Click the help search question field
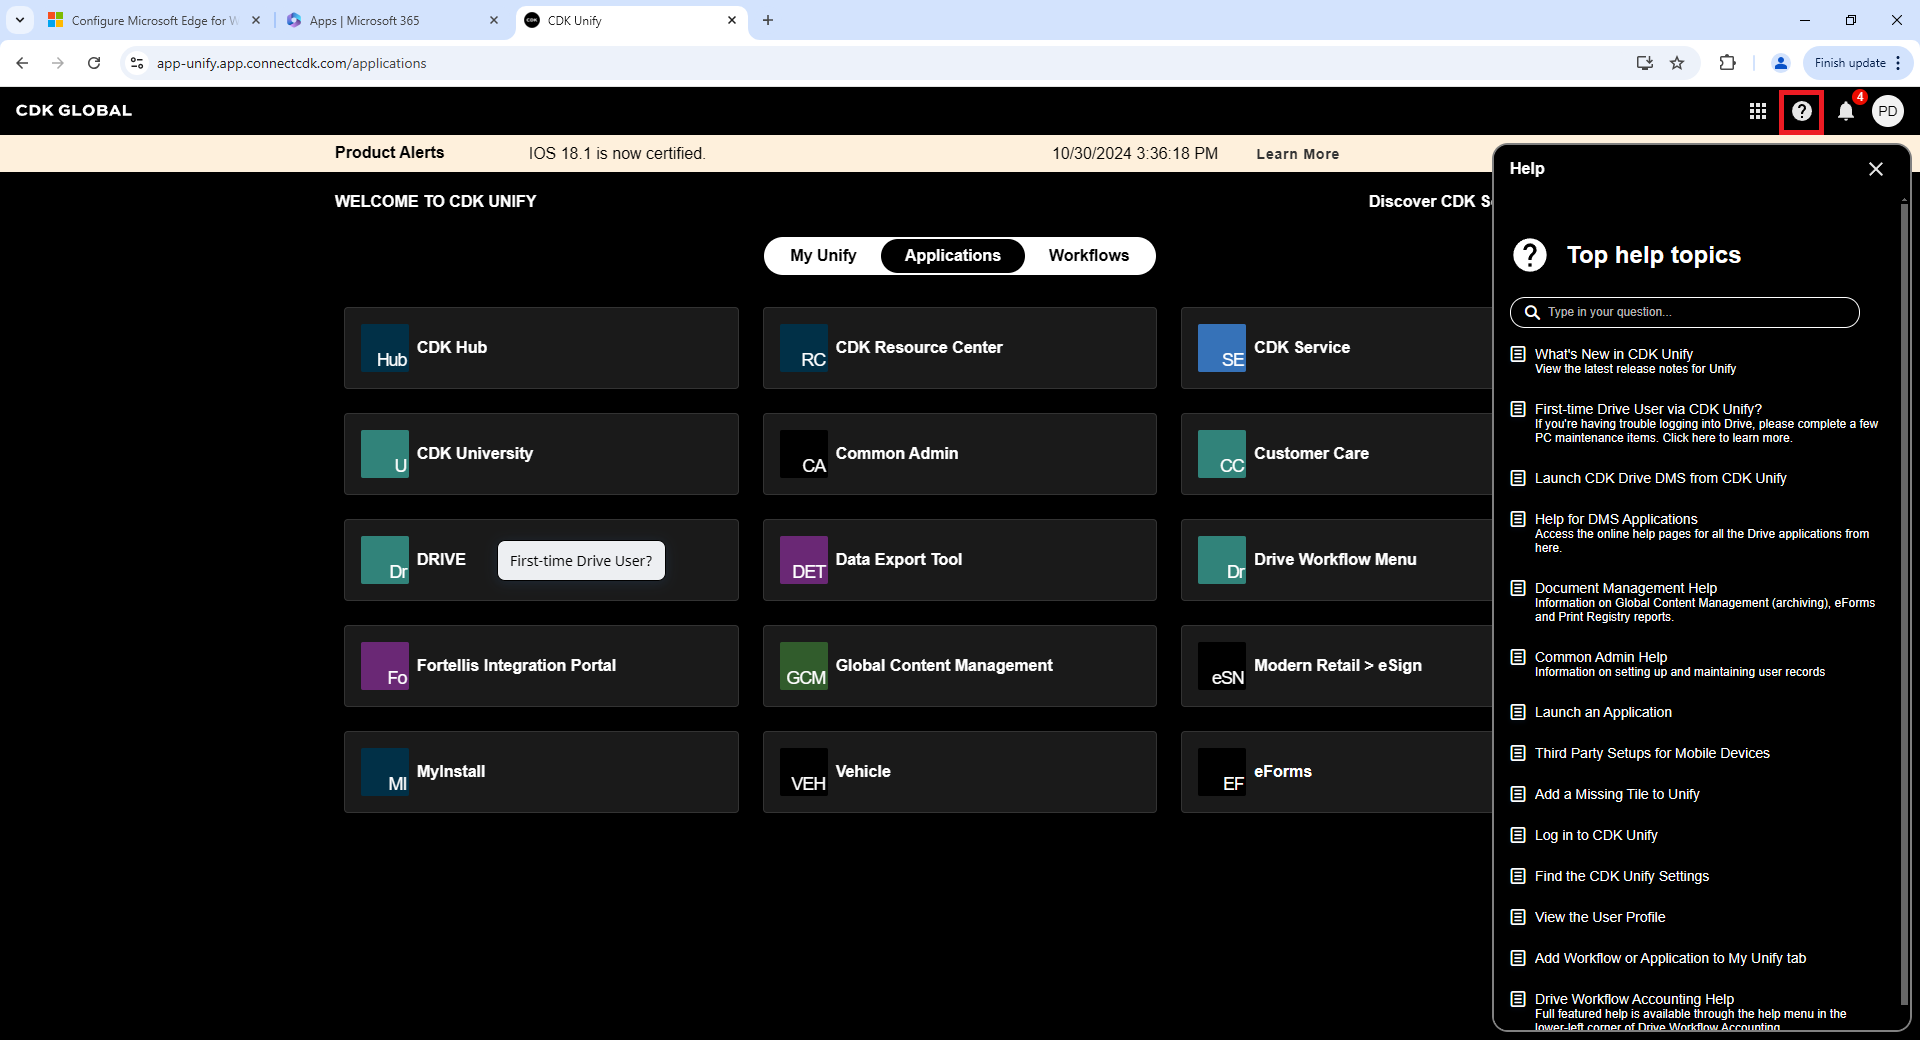This screenshot has height=1040, width=1920. point(1685,312)
